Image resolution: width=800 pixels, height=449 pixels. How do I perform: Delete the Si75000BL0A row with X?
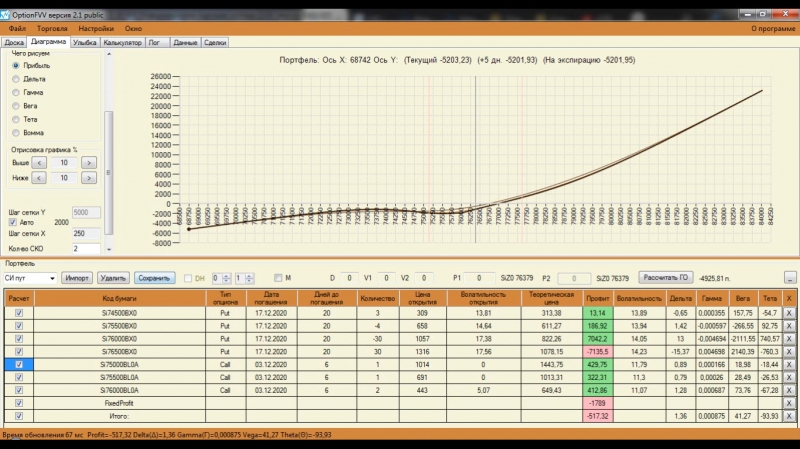(789, 364)
